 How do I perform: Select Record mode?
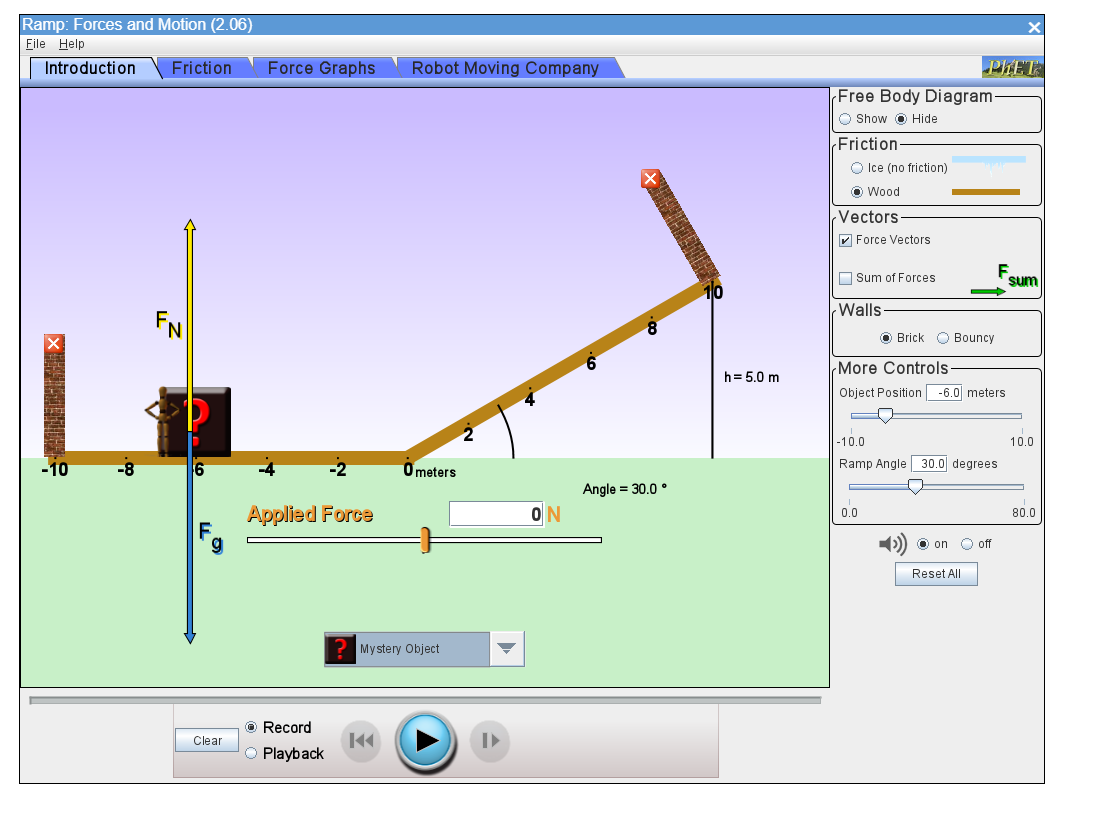251,728
